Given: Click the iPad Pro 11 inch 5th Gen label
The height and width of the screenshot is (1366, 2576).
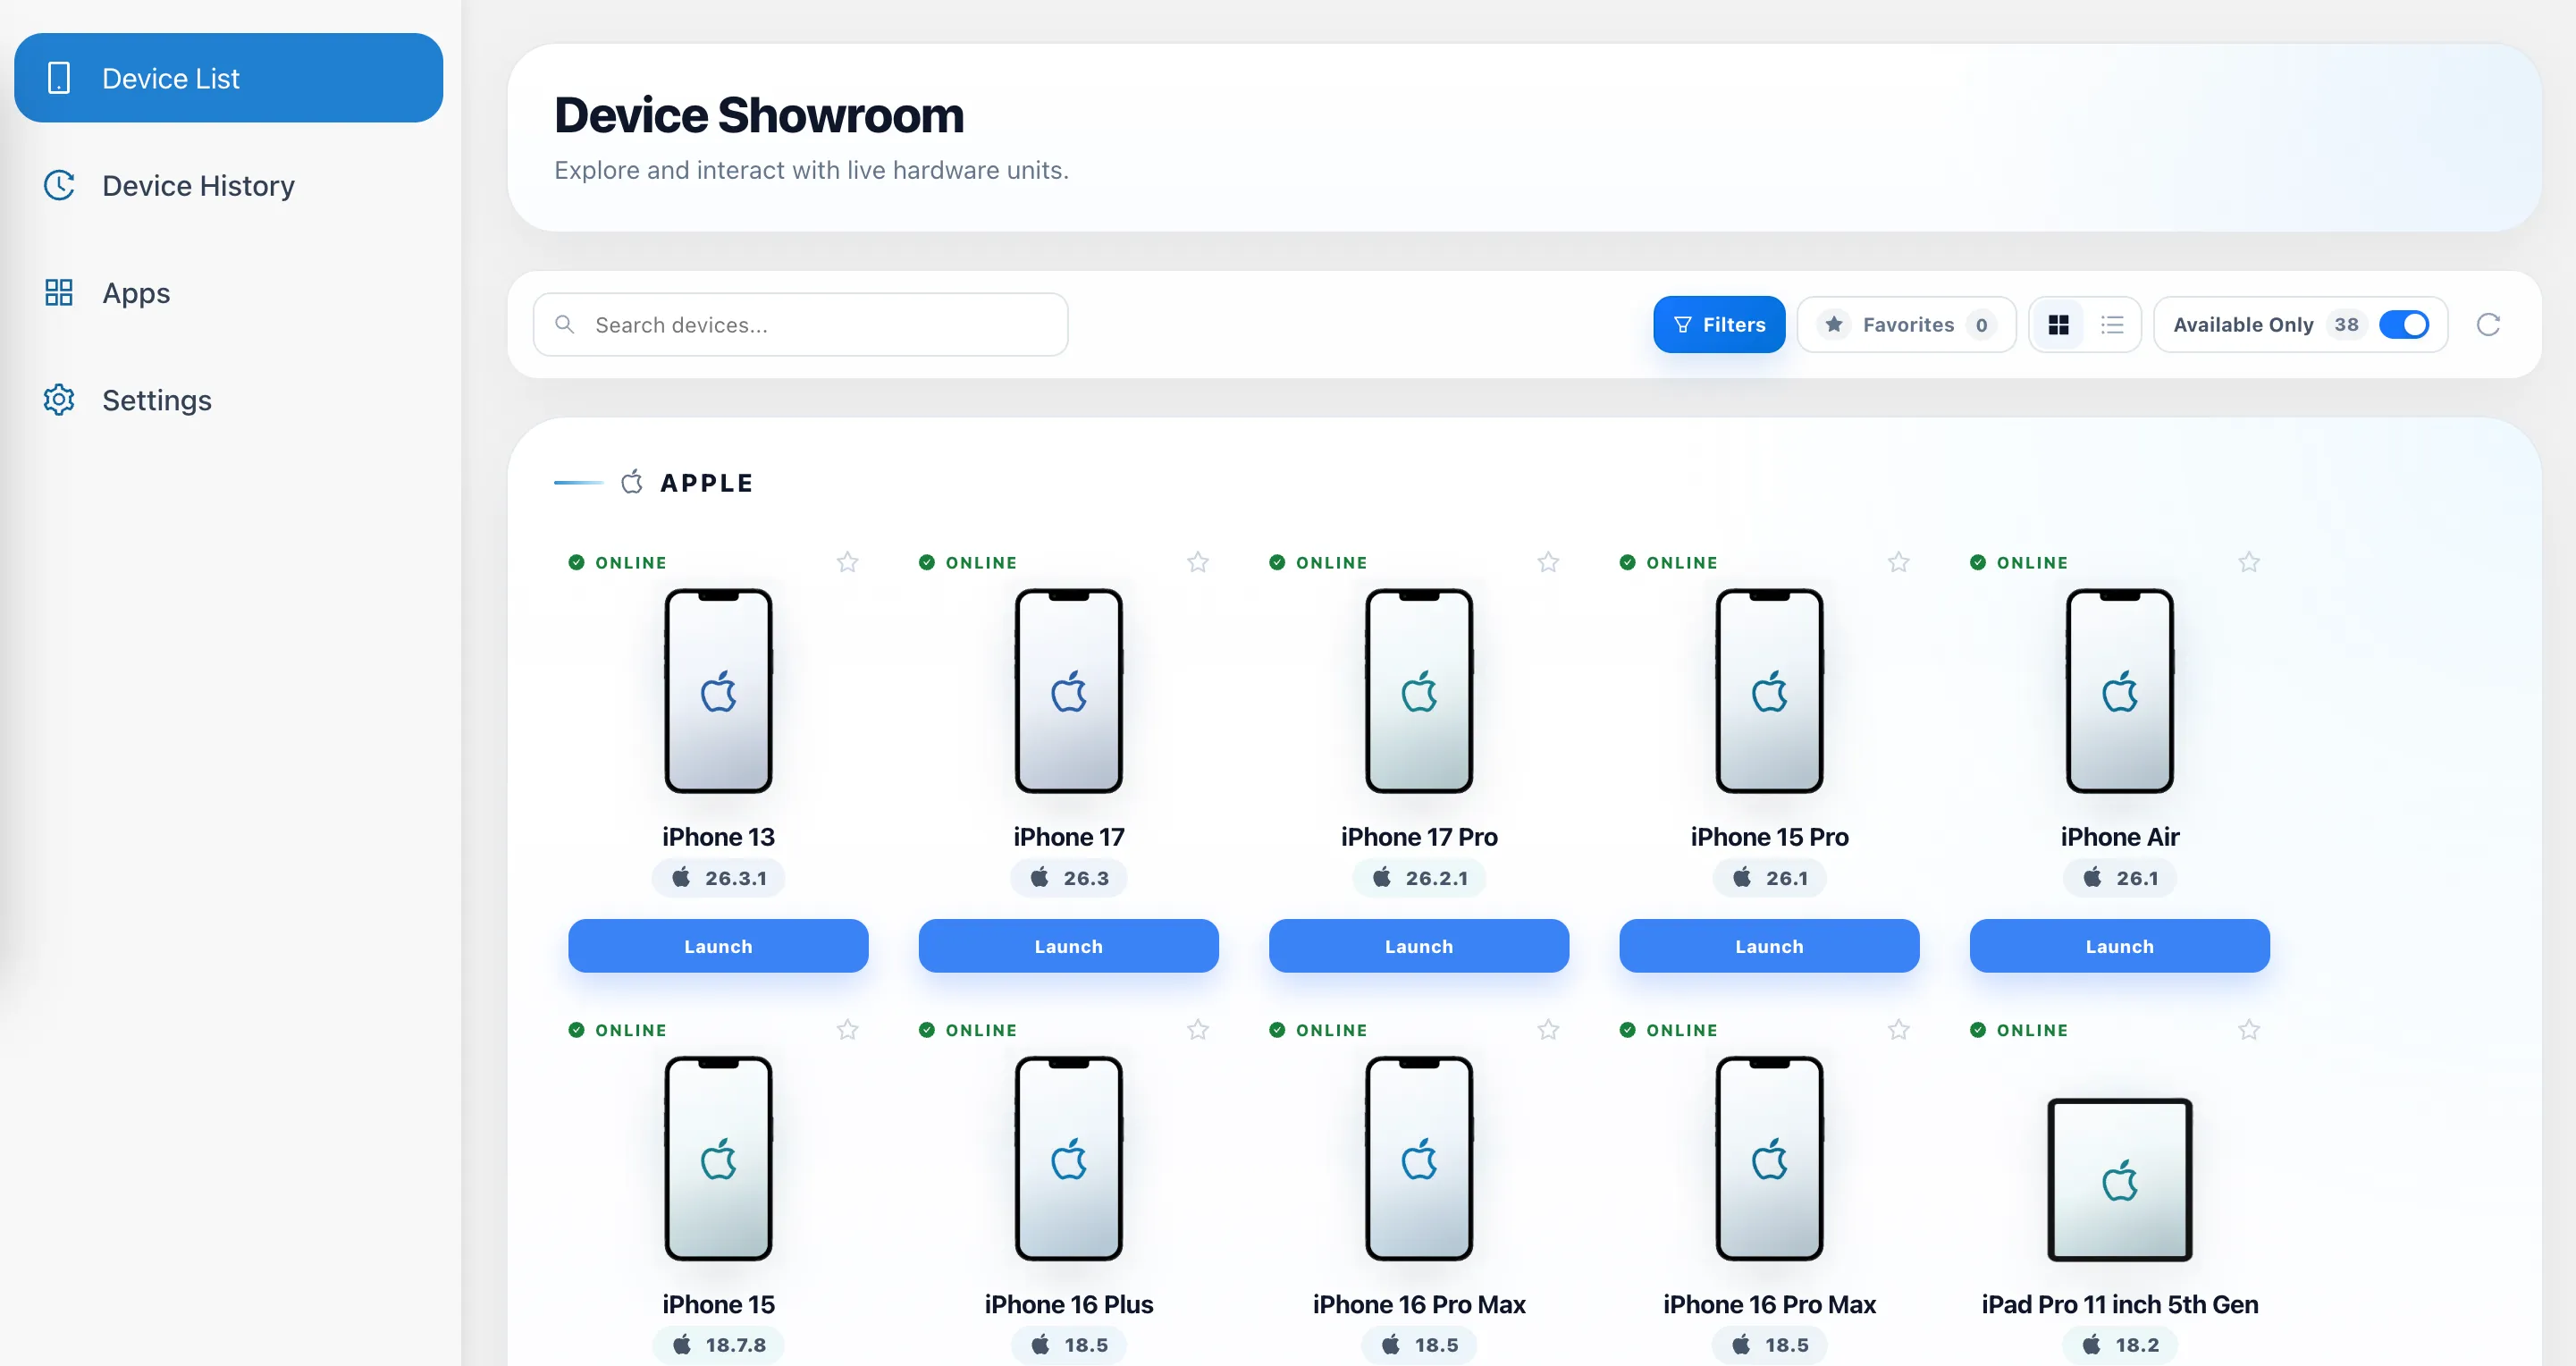Looking at the screenshot, I should pyautogui.click(x=2120, y=1304).
